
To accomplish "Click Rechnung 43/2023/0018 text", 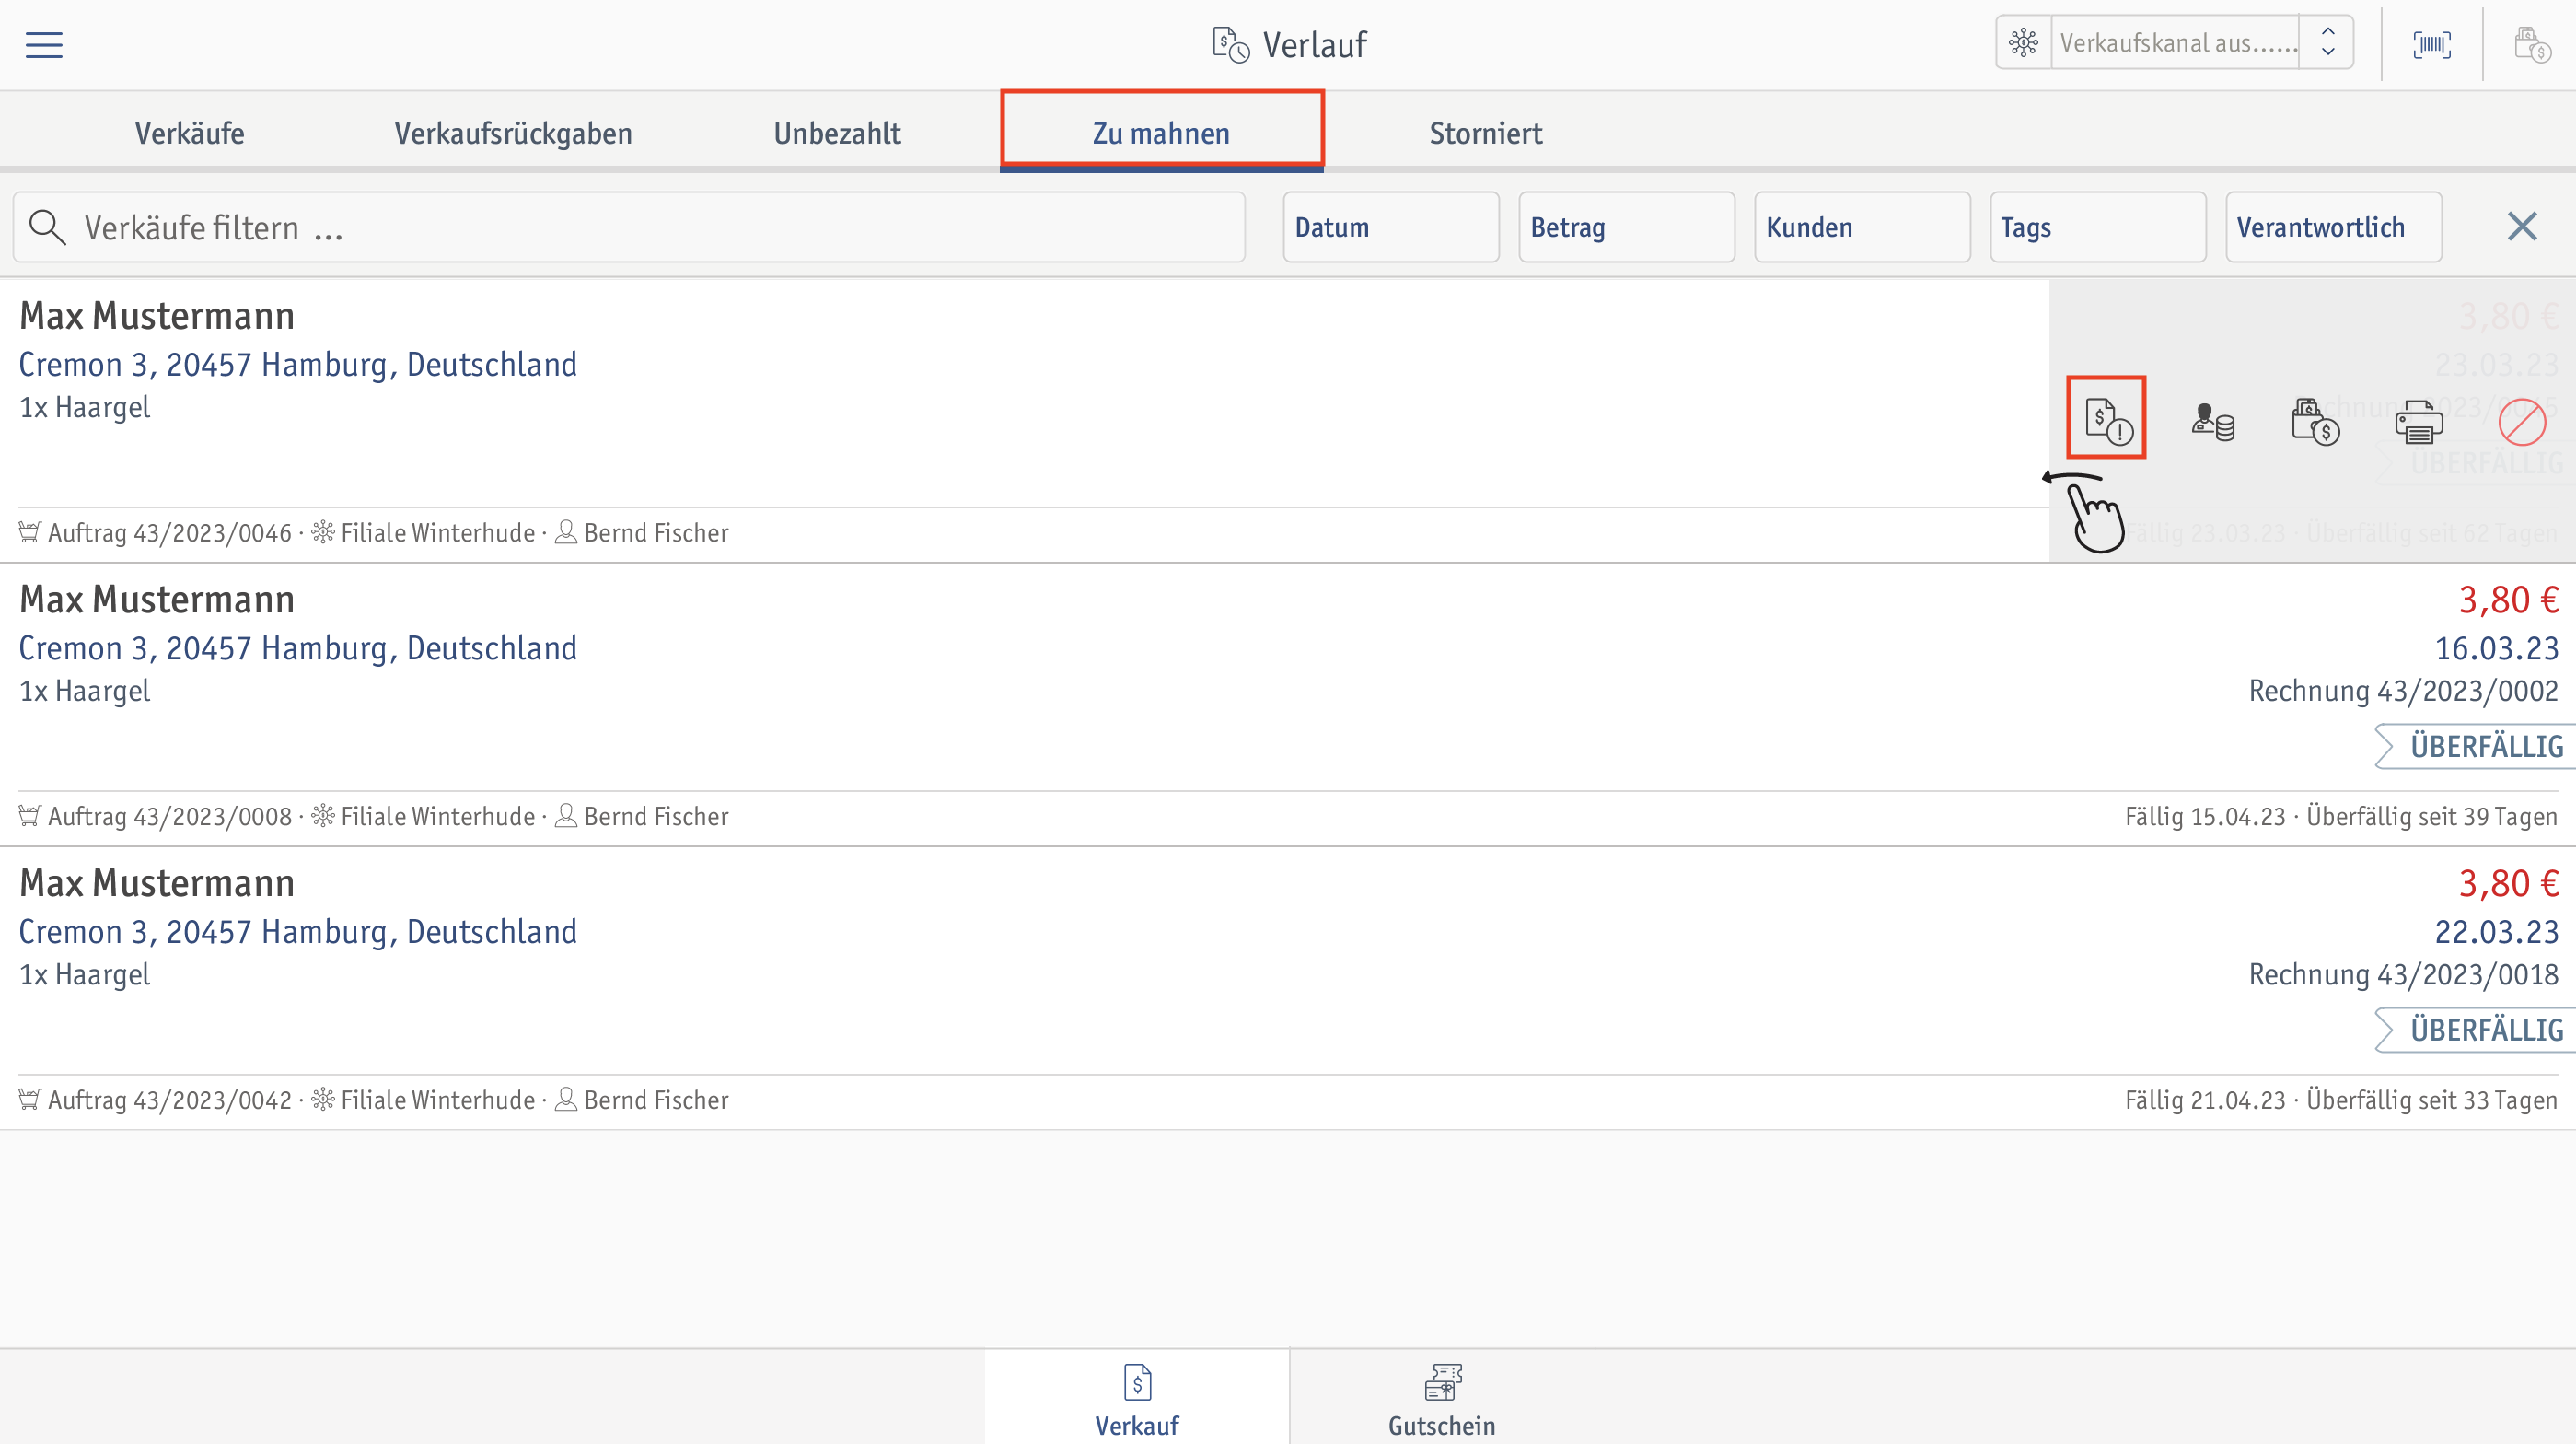I will (2403, 975).
